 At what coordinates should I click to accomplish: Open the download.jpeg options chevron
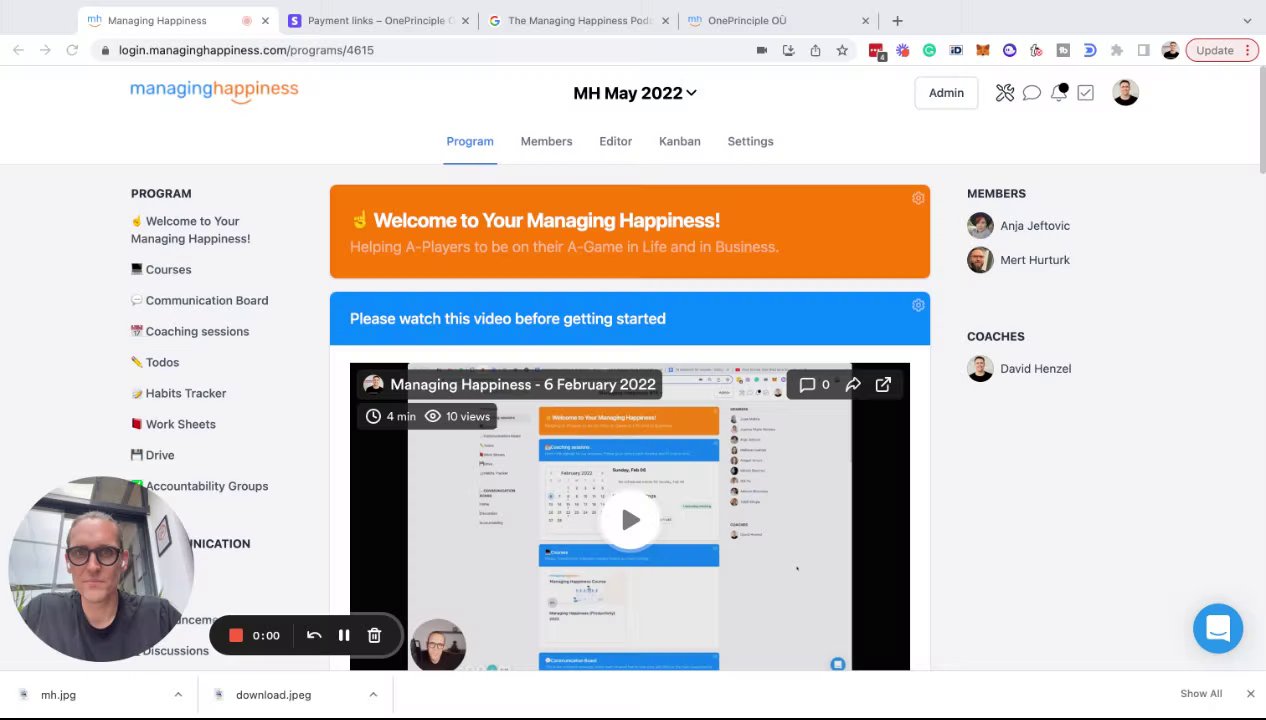coord(373,694)
